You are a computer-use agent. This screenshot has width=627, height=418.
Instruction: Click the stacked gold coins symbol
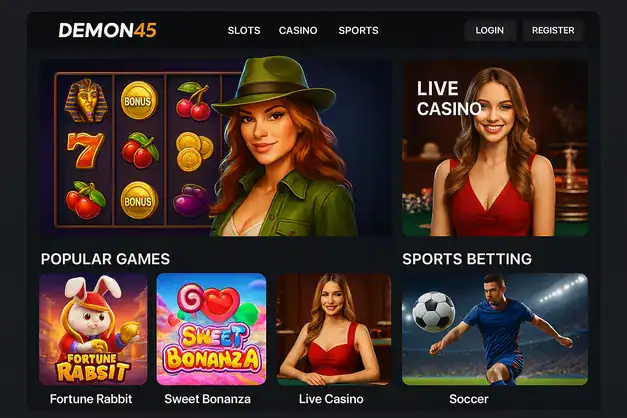tap(194, 151)
